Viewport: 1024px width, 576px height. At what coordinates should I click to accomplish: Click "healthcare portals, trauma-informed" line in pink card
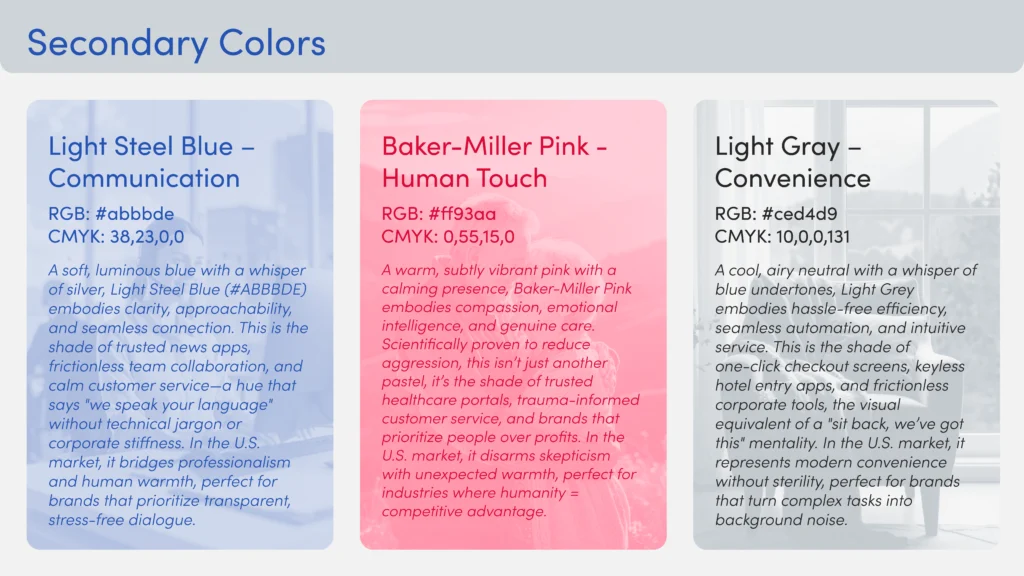click(509, 400)
